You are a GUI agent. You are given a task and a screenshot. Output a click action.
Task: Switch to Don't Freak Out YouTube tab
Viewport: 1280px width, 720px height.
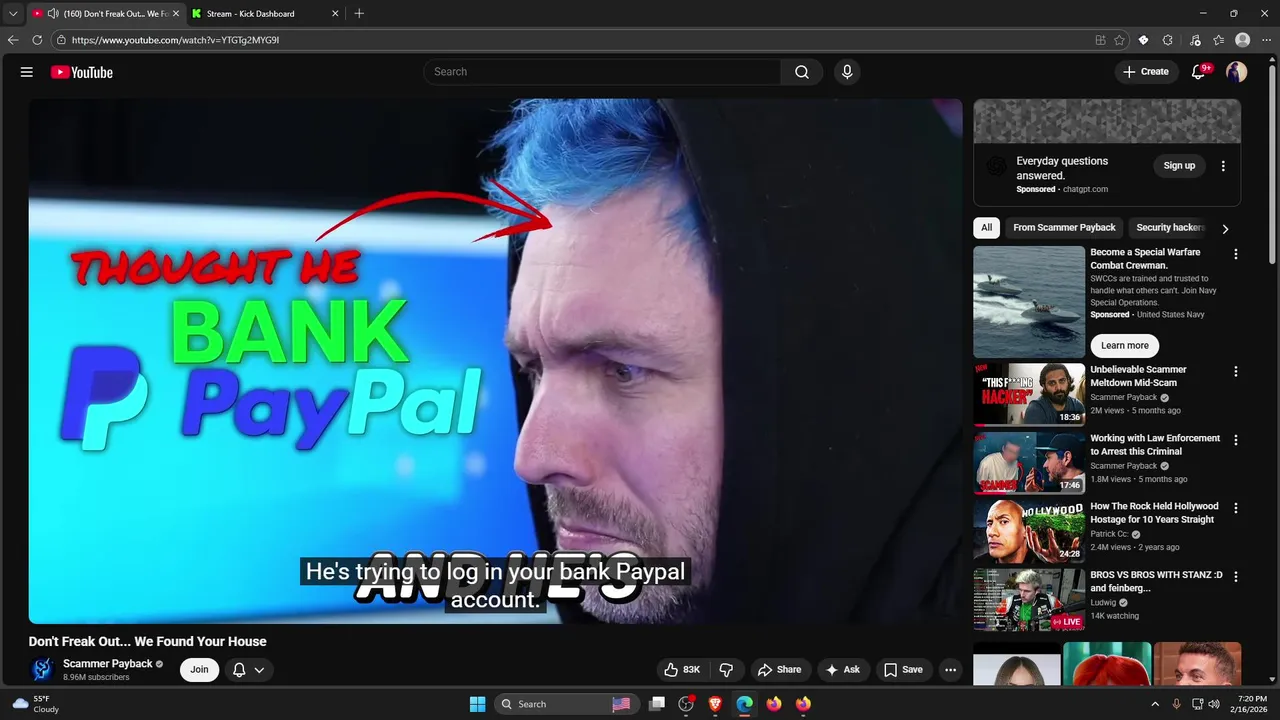point(105,14)
